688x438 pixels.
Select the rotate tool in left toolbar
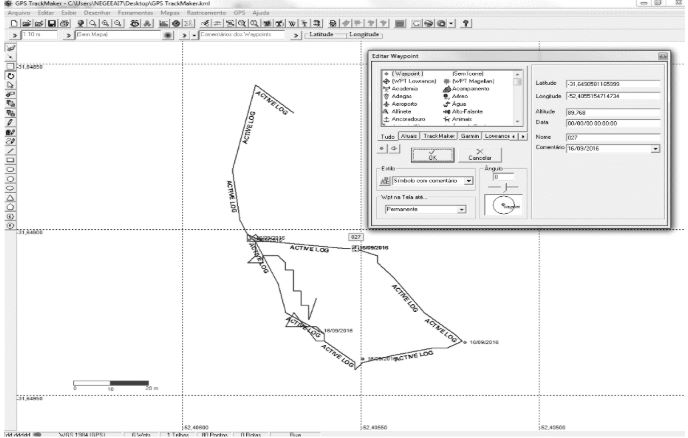point(9,76)
